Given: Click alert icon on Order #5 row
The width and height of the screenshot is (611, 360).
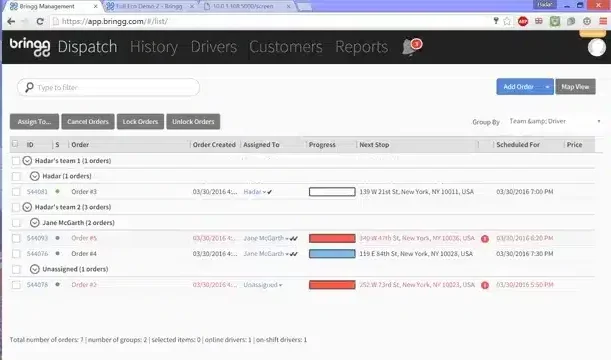Looking at the screenshot, I should coord(485,239).
